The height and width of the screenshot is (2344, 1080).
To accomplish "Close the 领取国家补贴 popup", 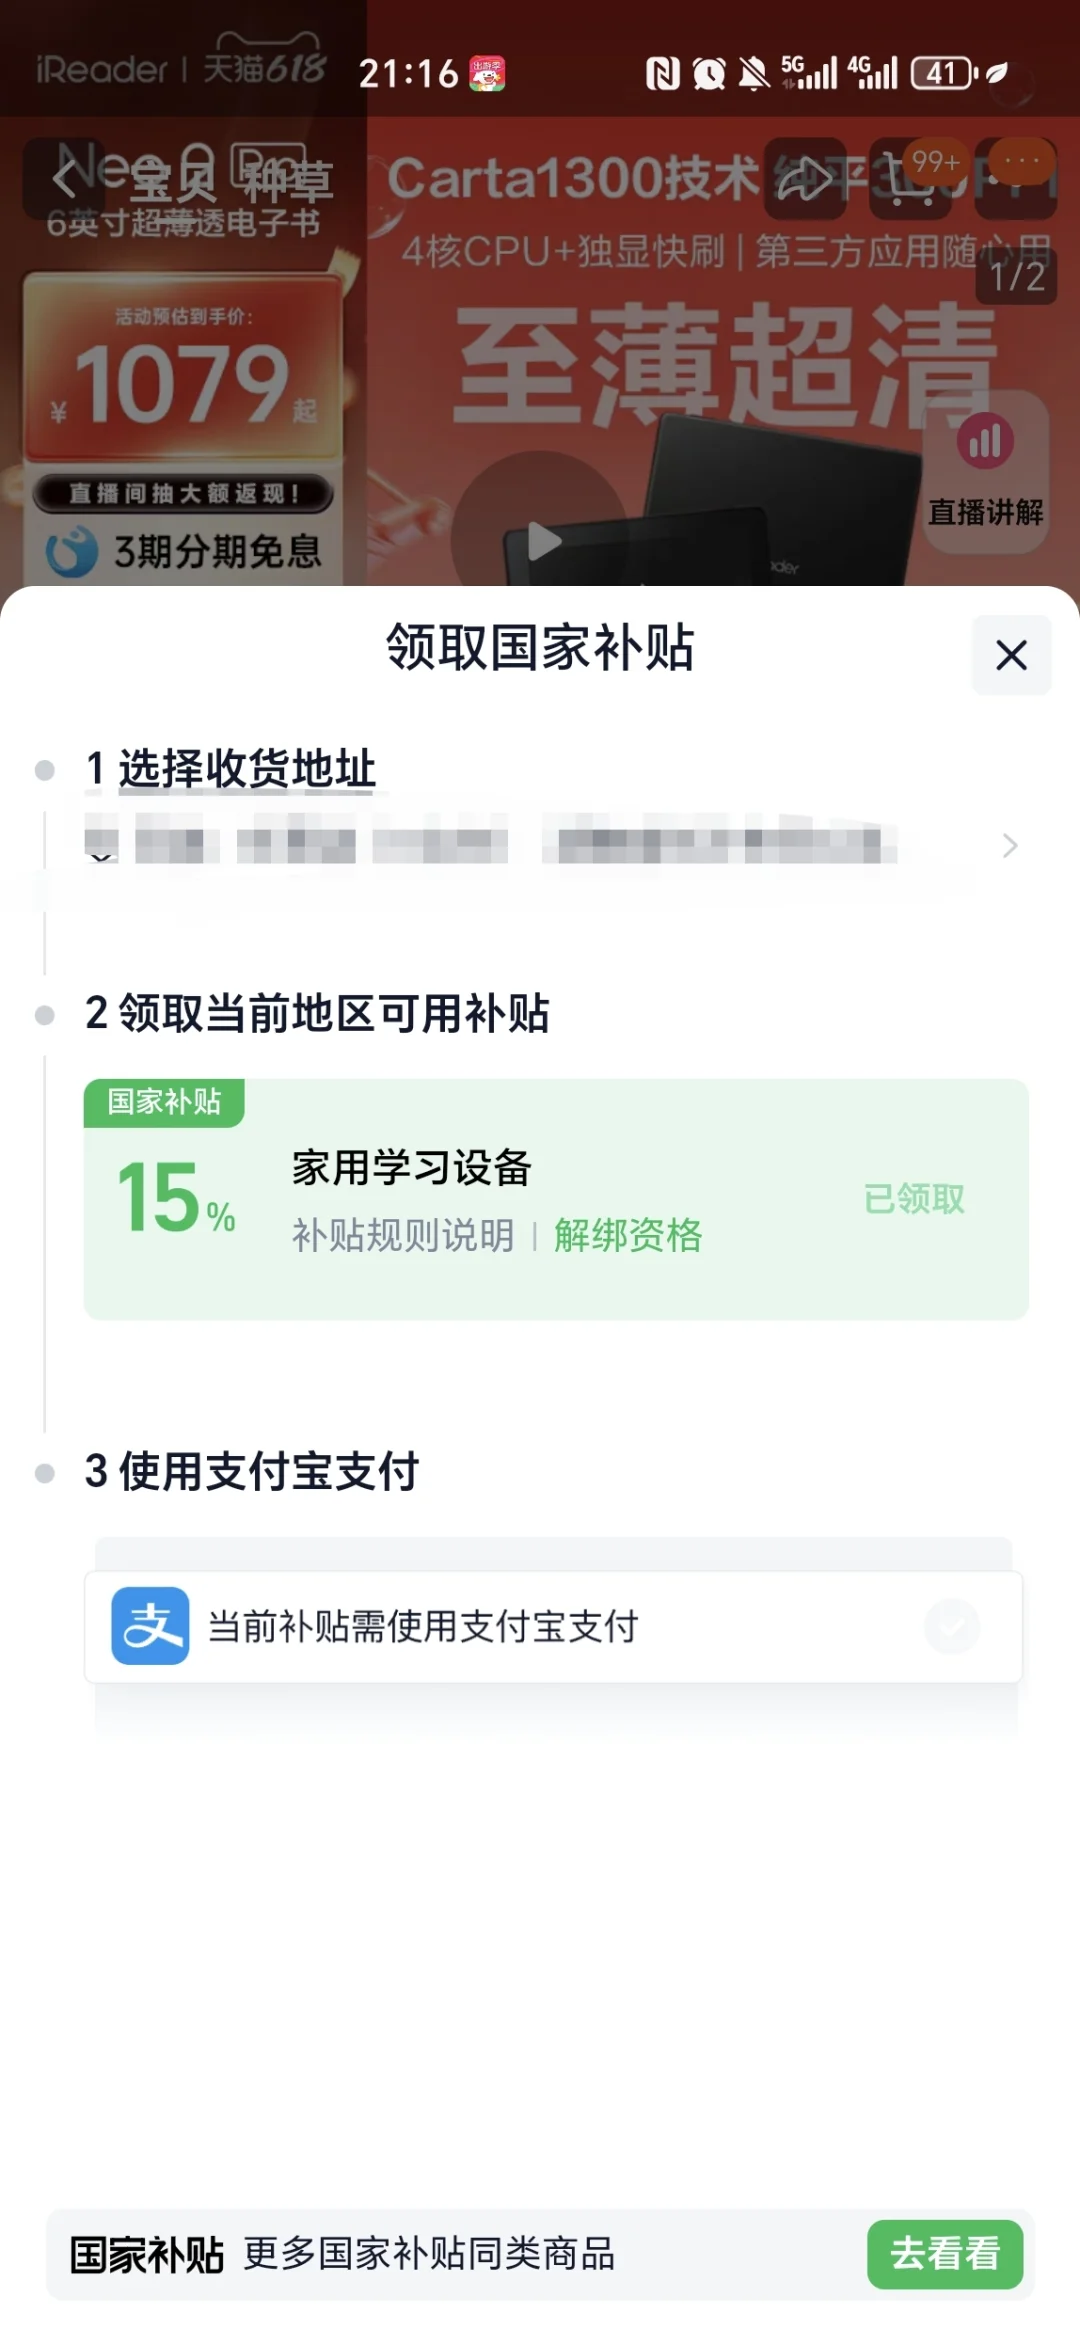I will [1011, 655].
